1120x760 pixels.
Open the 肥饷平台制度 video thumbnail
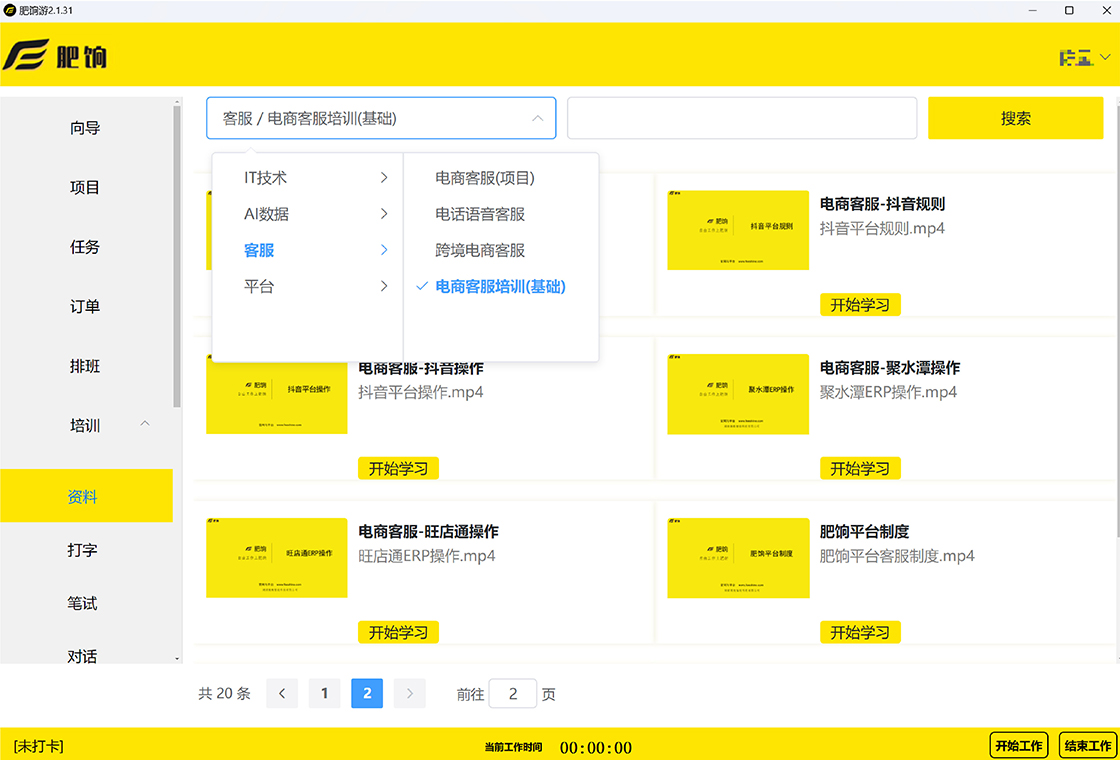tap(738, 557)
